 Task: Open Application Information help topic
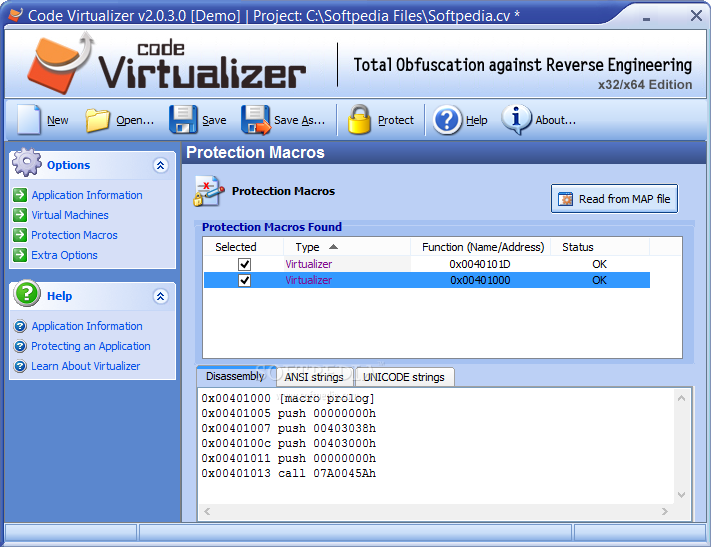[x=87, y=326]
